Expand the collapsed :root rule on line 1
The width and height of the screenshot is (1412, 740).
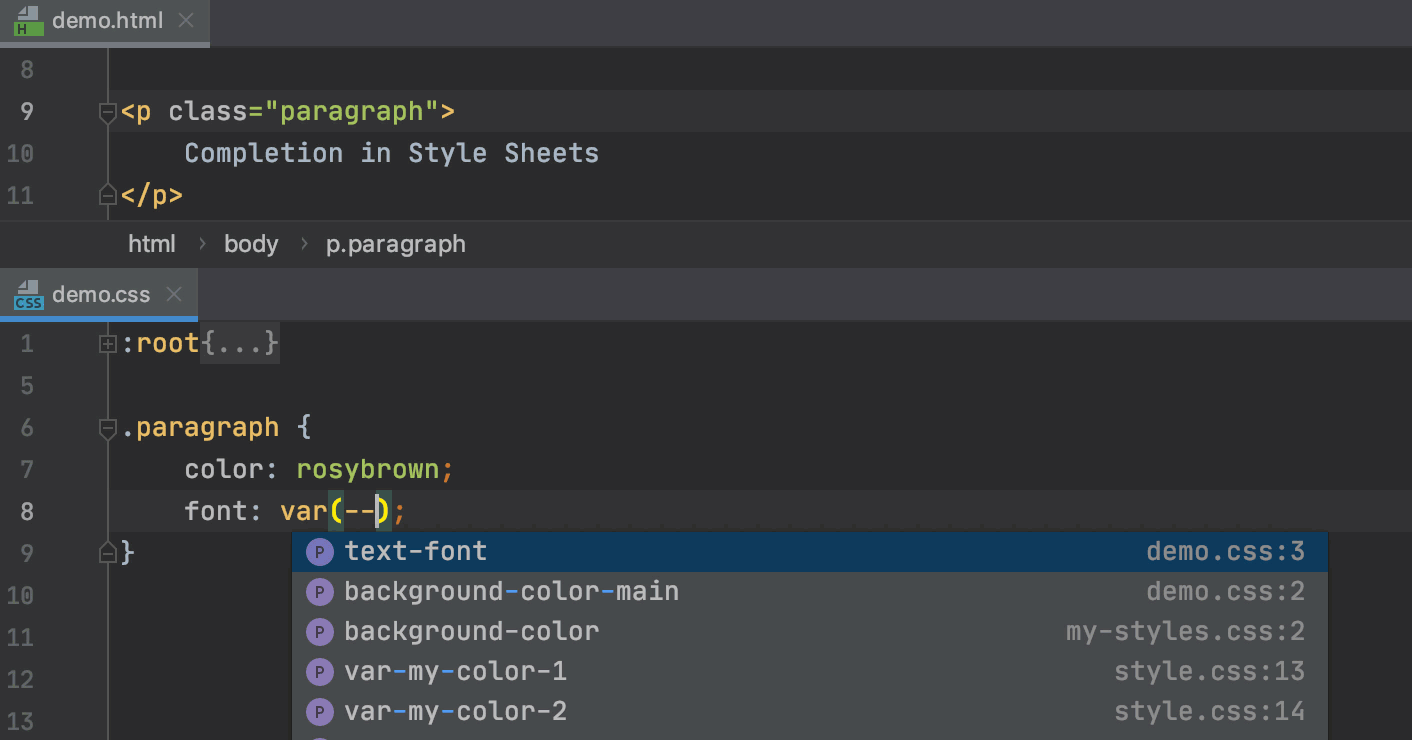coord(106,343)
